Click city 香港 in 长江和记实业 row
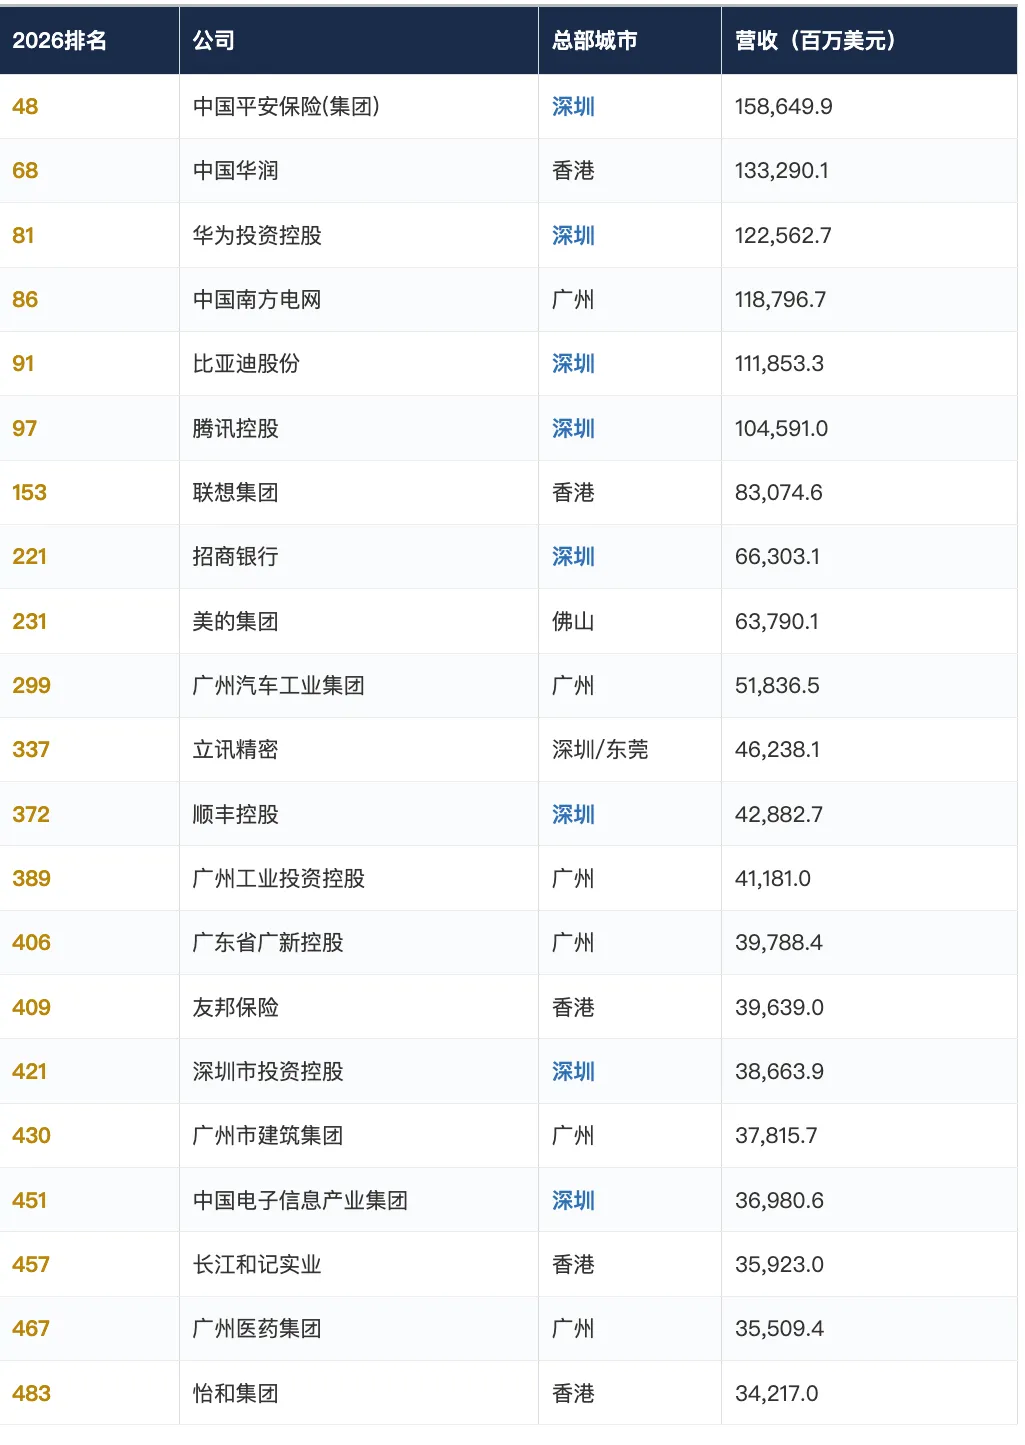 (x=573, y=1265)
